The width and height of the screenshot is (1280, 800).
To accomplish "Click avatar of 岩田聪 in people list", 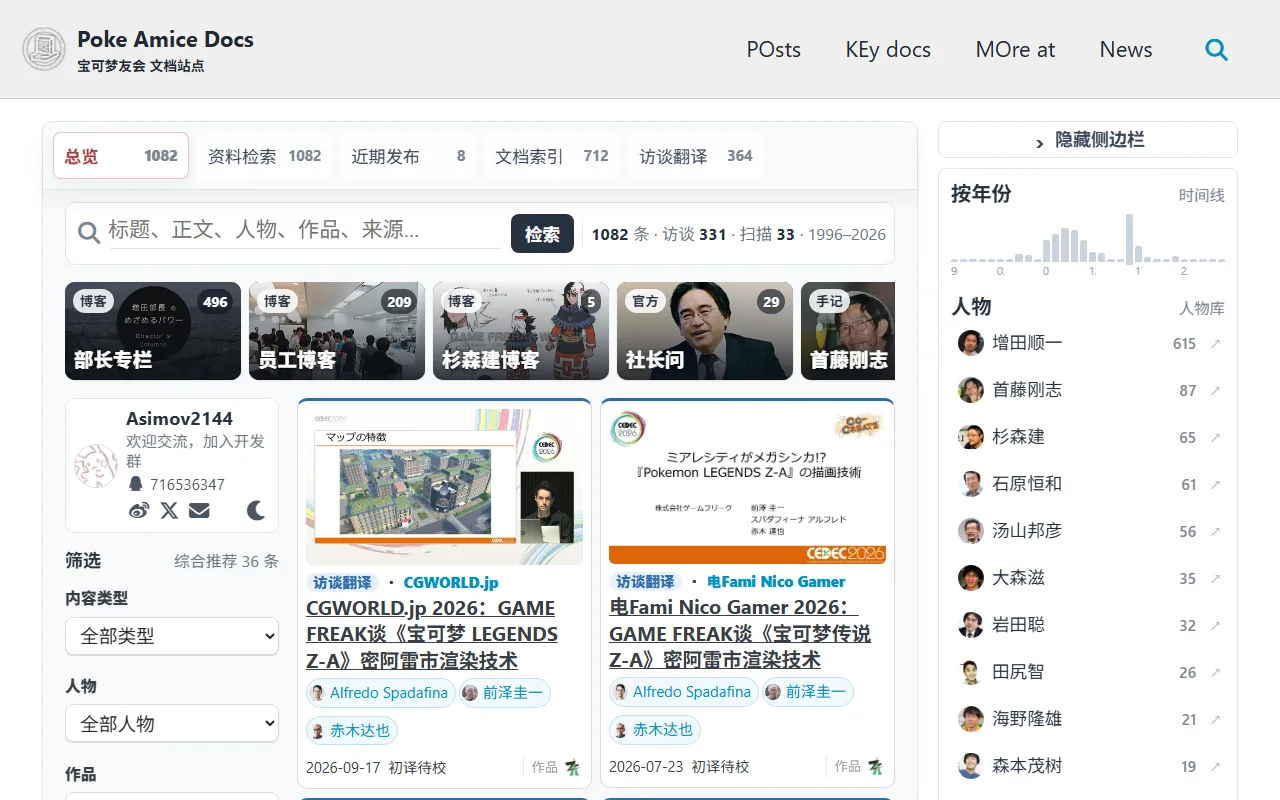I will tap(971, 625).
